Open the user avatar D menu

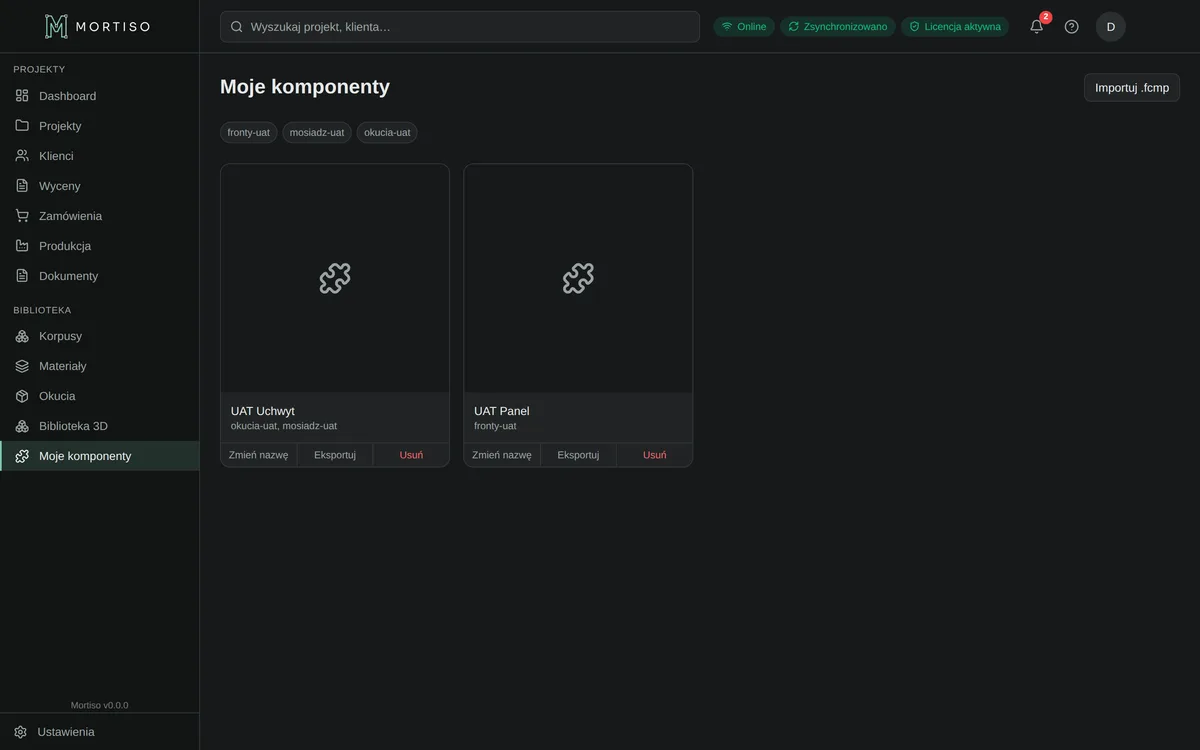pos(1111,27)
